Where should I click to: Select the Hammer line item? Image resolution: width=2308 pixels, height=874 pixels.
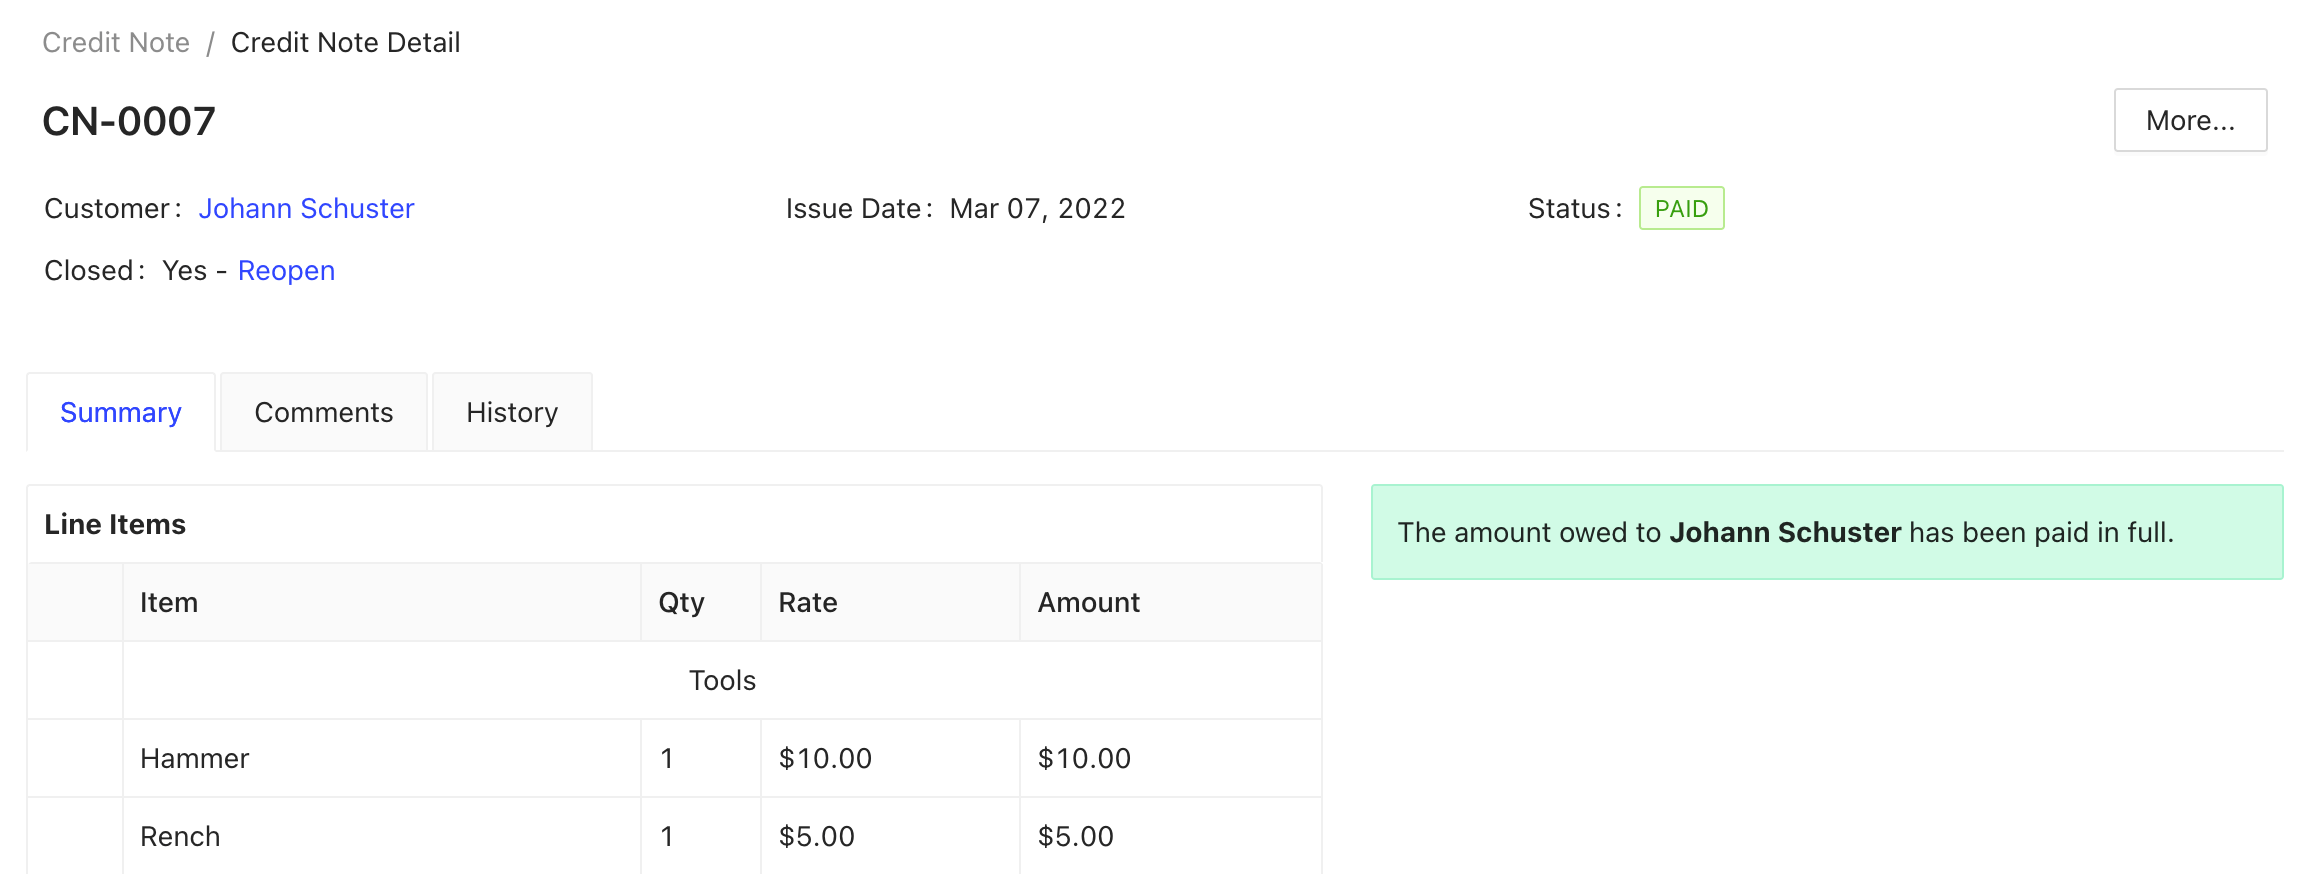pos(195,758)
